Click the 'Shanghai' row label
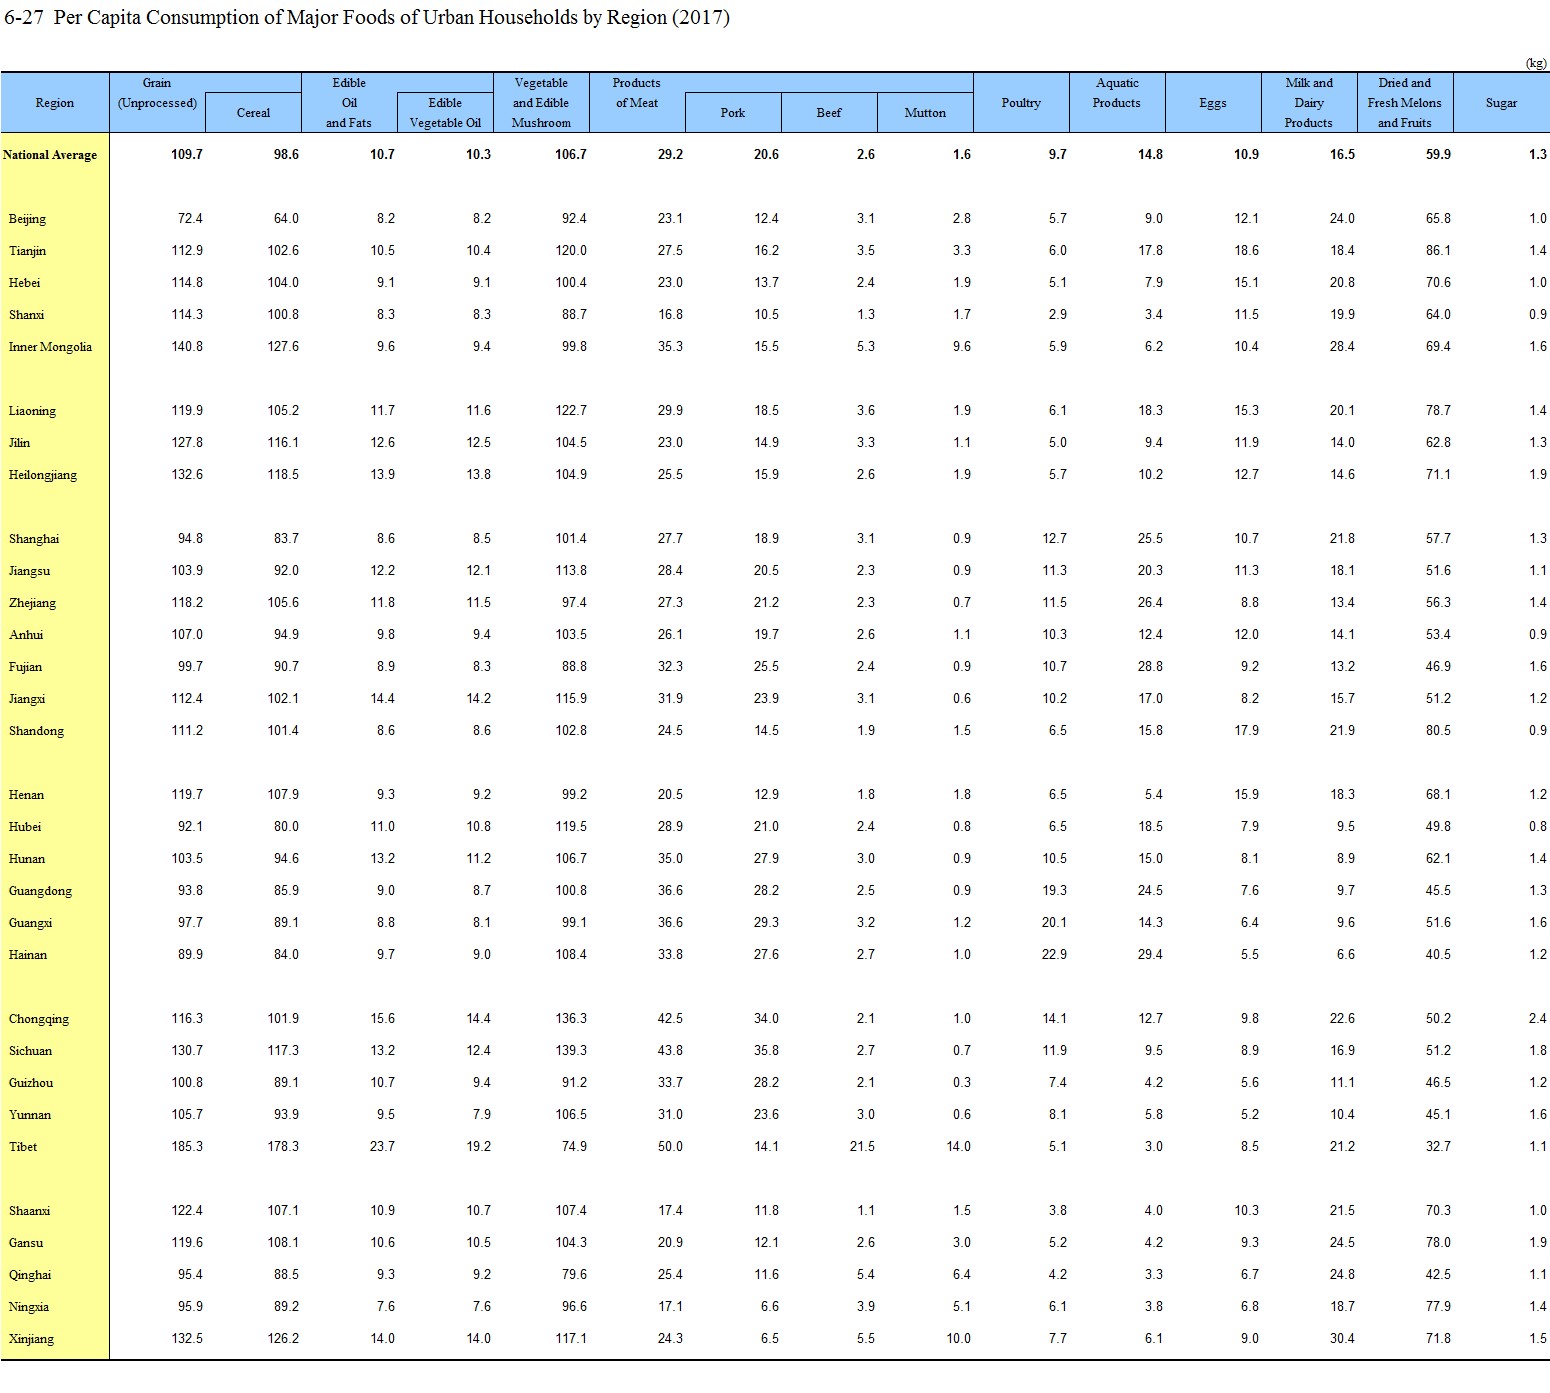The height and width of the screenshot is (1393, 1550). (34, 539)
